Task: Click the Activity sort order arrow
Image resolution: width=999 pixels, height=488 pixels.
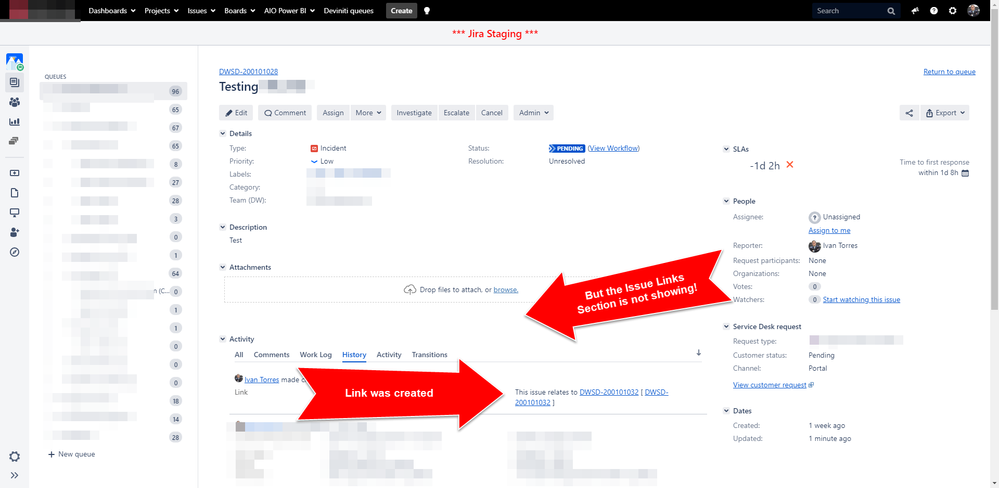Action: [698, 352]
